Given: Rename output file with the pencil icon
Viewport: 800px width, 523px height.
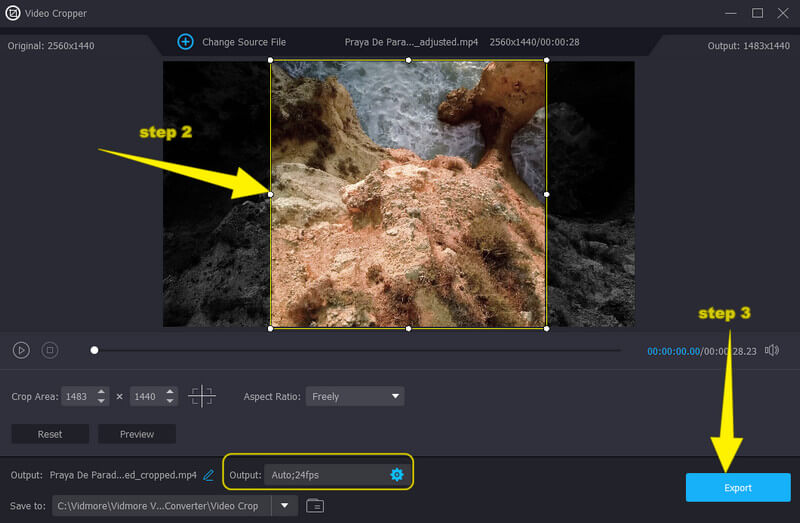Looking at the screenshot, I should click(x=209, y=475).
